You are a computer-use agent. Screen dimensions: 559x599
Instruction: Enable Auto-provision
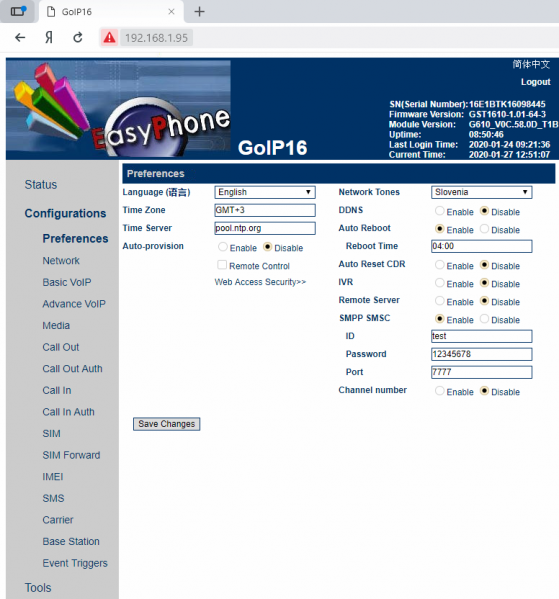(223, 247)
